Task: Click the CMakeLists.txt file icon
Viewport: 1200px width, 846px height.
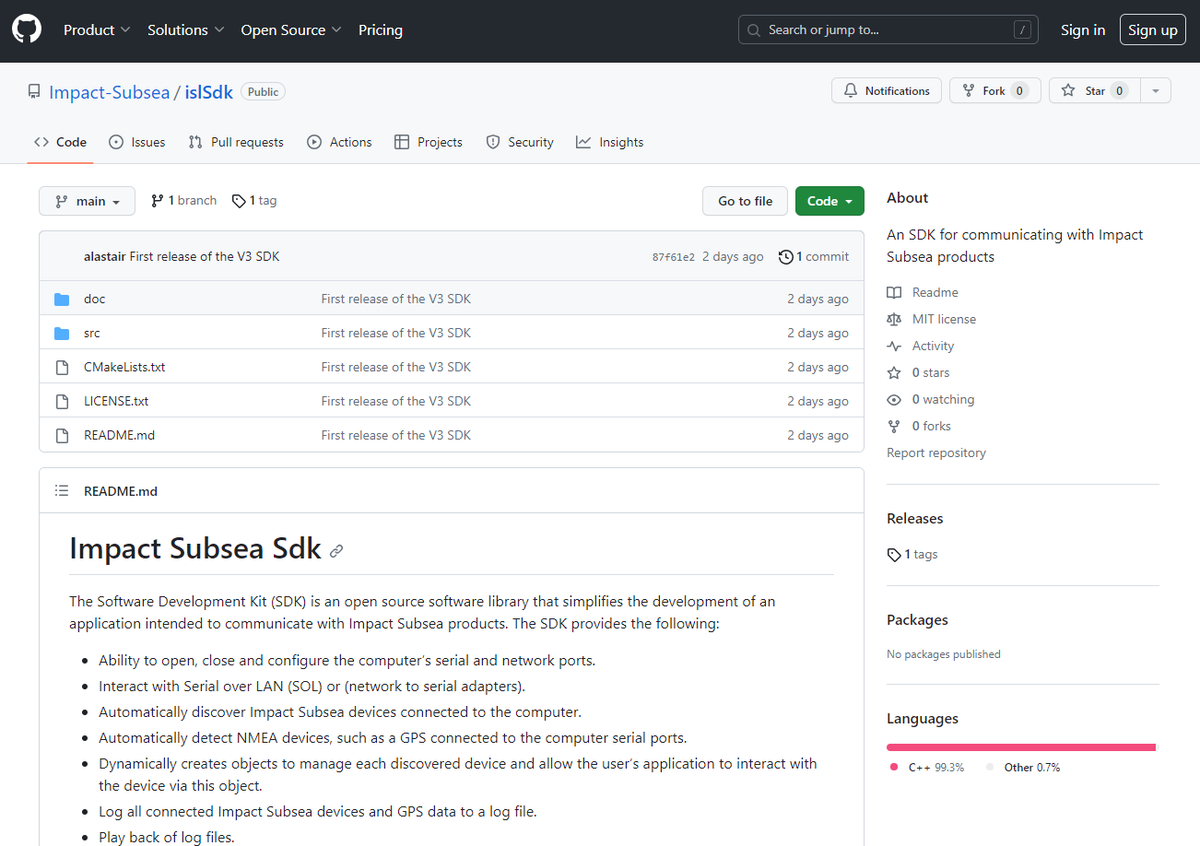Action: (x=62, y=367)
